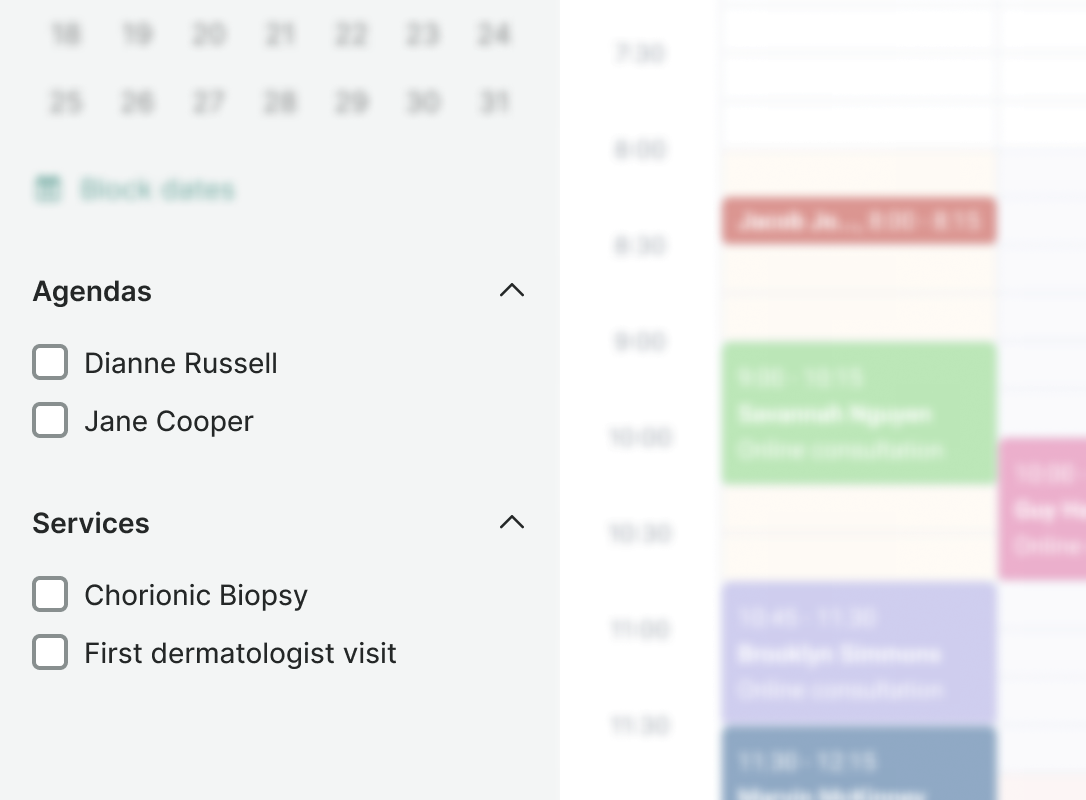Click the calendar icon beside Block dates
The image size is (1086, 800).
47,189
